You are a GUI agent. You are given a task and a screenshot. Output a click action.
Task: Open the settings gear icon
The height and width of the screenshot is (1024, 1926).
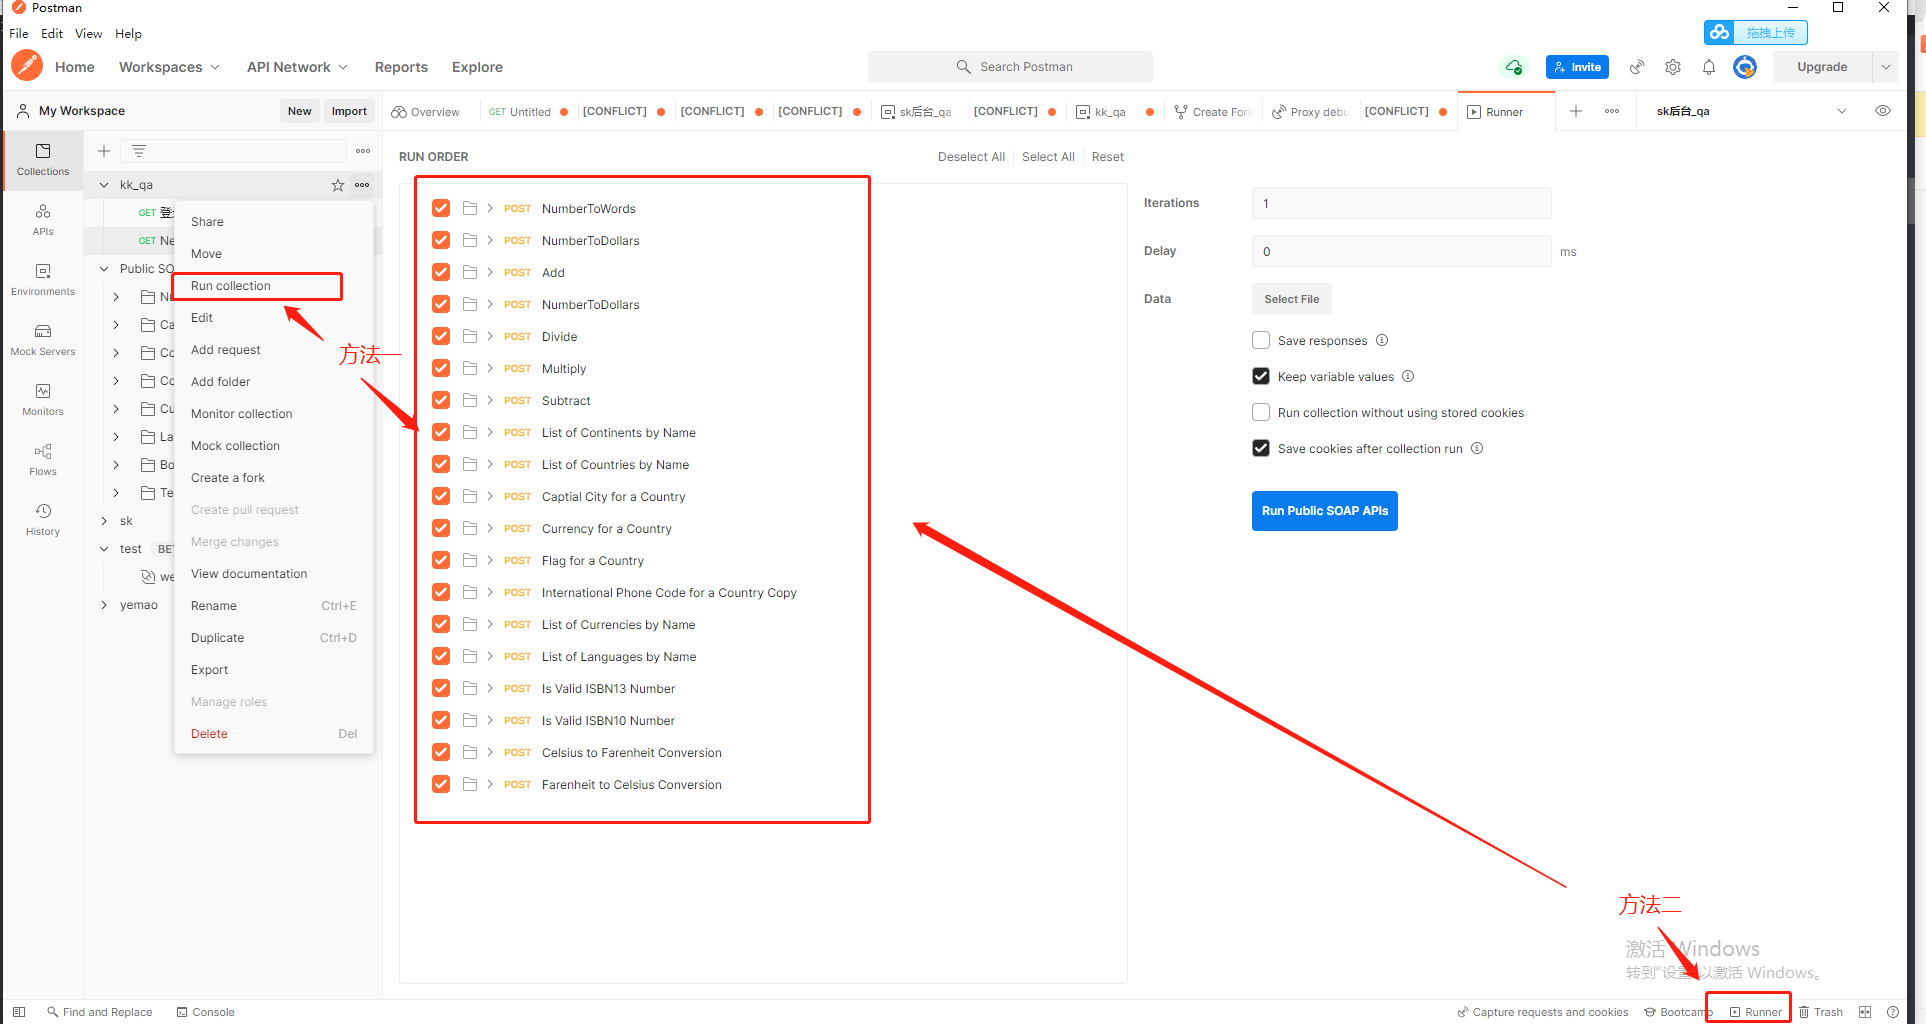tap(1673, 67)
